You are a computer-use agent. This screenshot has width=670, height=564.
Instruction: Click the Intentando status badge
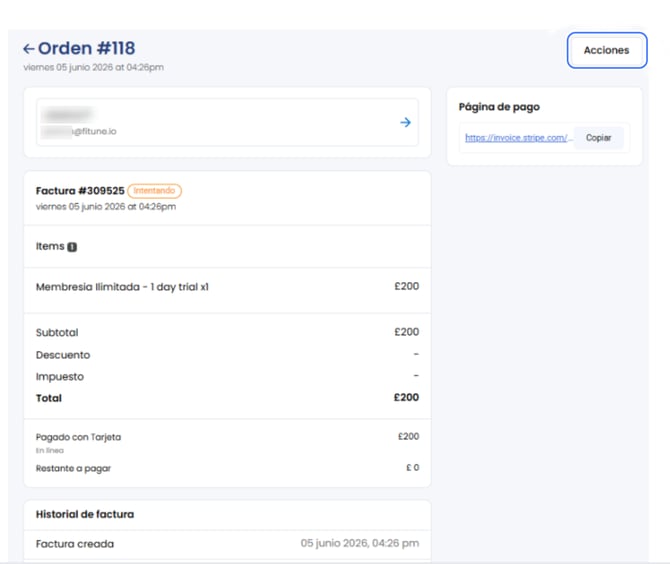[154, 191]
